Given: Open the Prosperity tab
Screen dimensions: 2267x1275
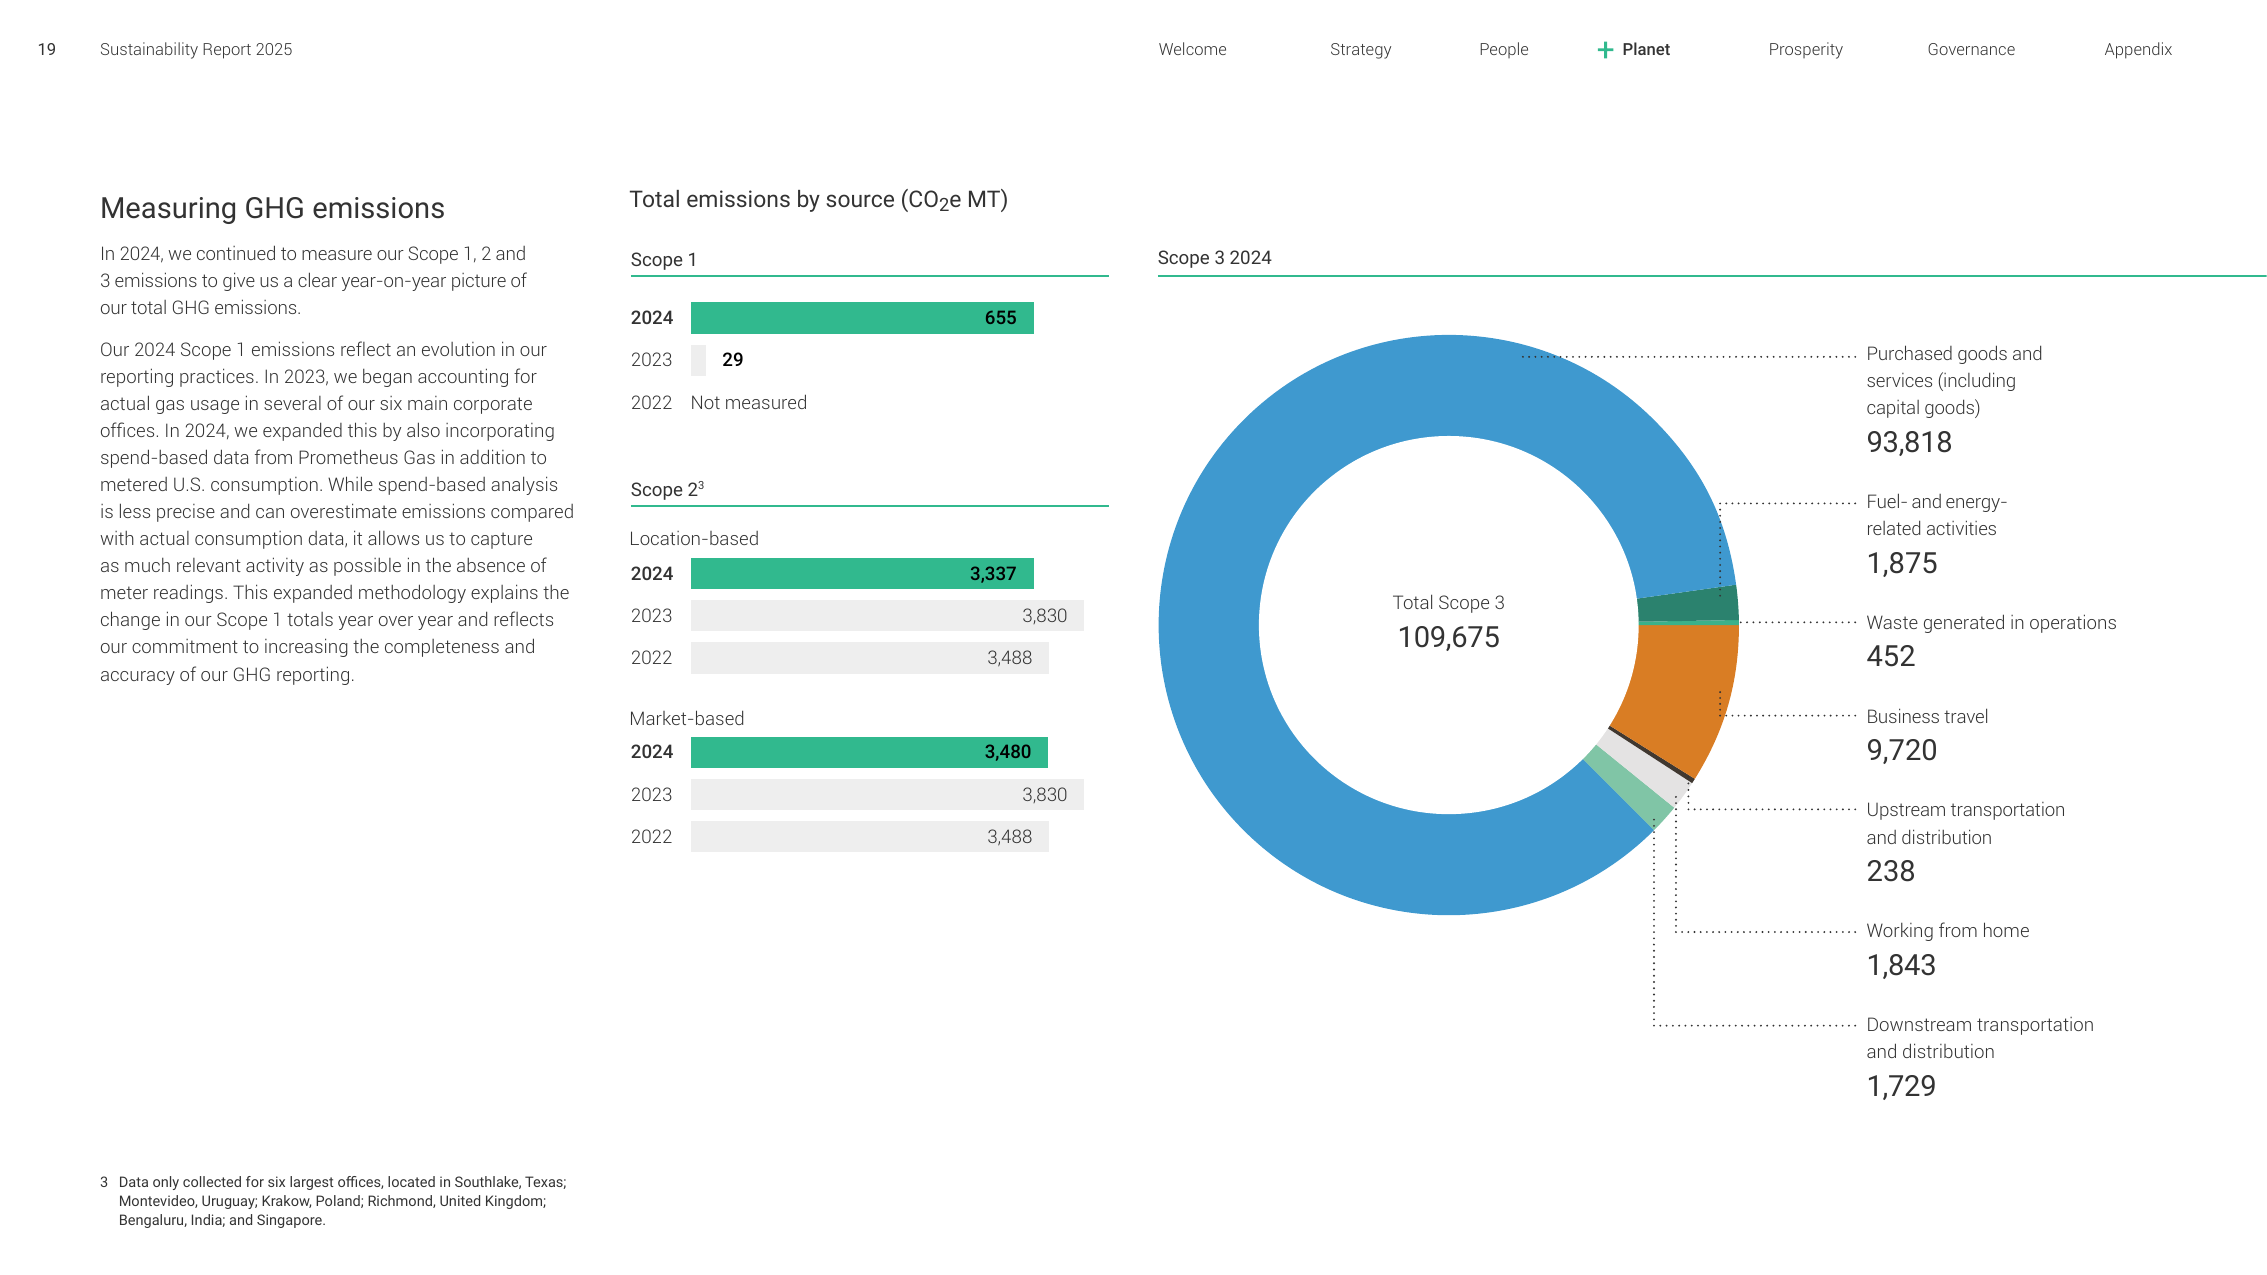Looking at the screenshot, I should point(1805,50).
